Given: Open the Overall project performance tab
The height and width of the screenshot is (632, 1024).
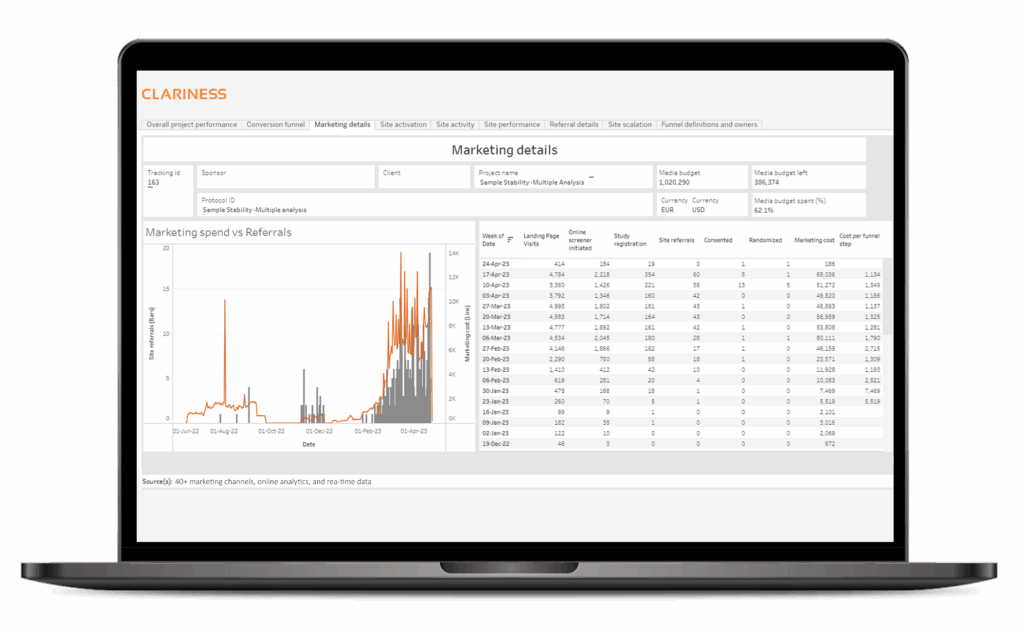Looking at the screenshot, I should coord(191,125).
